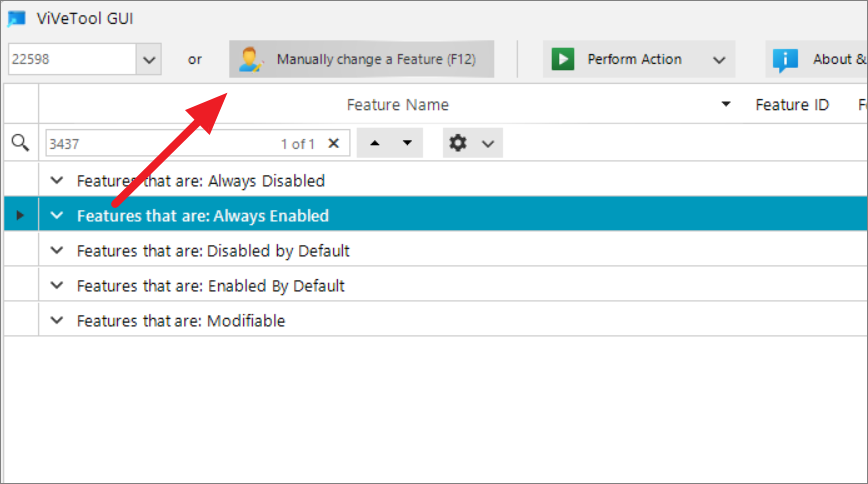Go to previous search result arrow
Viewport: 868px width, 484px height.
[375, 143]
